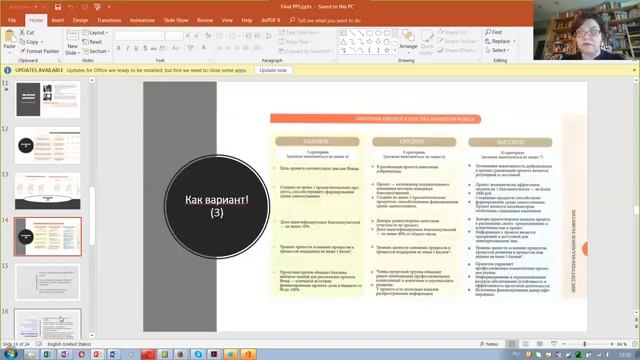Click the Font Color icon
Image resolution: width=640 pixels, height=360 pixels.
point(204,48)
